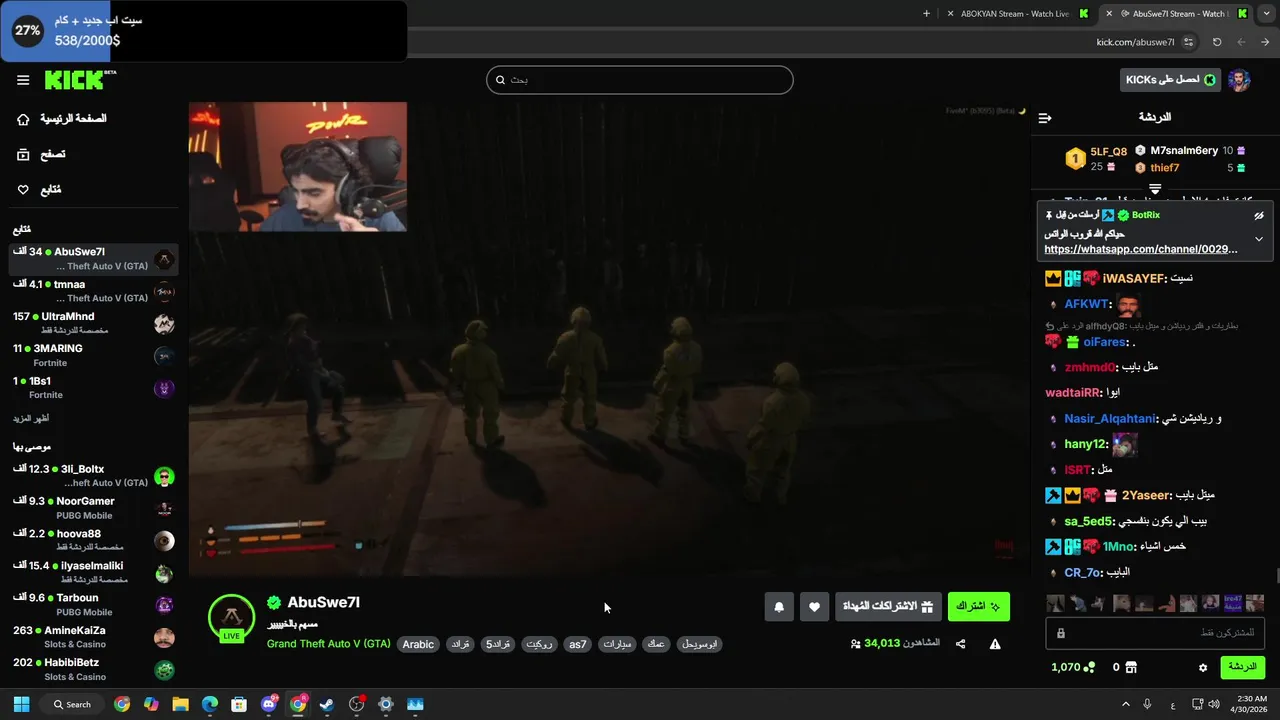Open the gifted subscriptions button
Screen dimensions: 1280x720
click(x=888, y=606)
